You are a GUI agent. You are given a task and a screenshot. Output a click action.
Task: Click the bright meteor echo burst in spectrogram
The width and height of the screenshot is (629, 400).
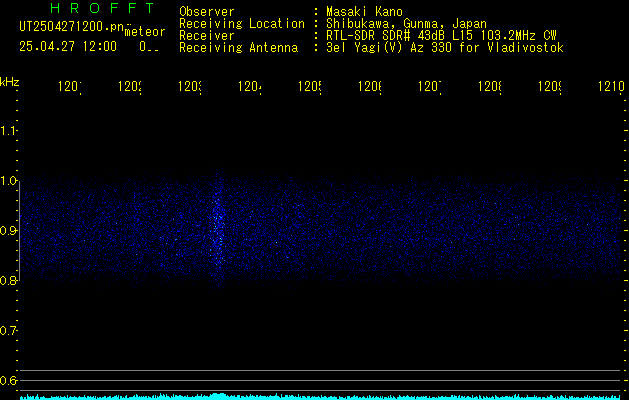pyautogui.click(x=218, y=227)
